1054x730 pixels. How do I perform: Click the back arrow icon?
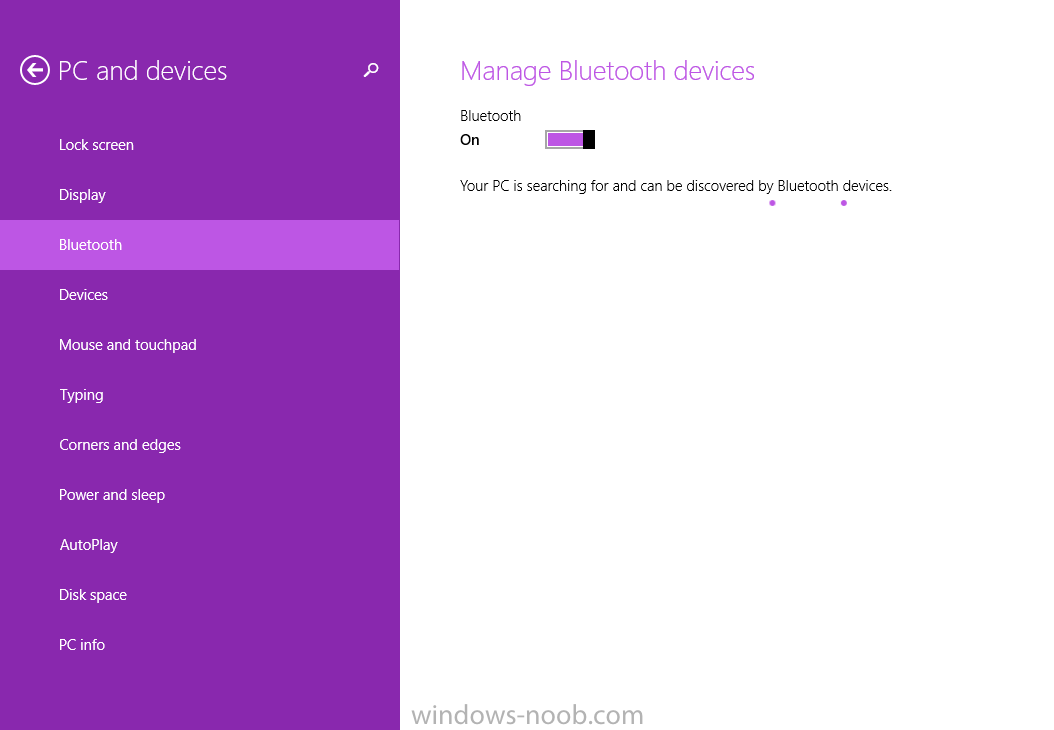(35, 70)
